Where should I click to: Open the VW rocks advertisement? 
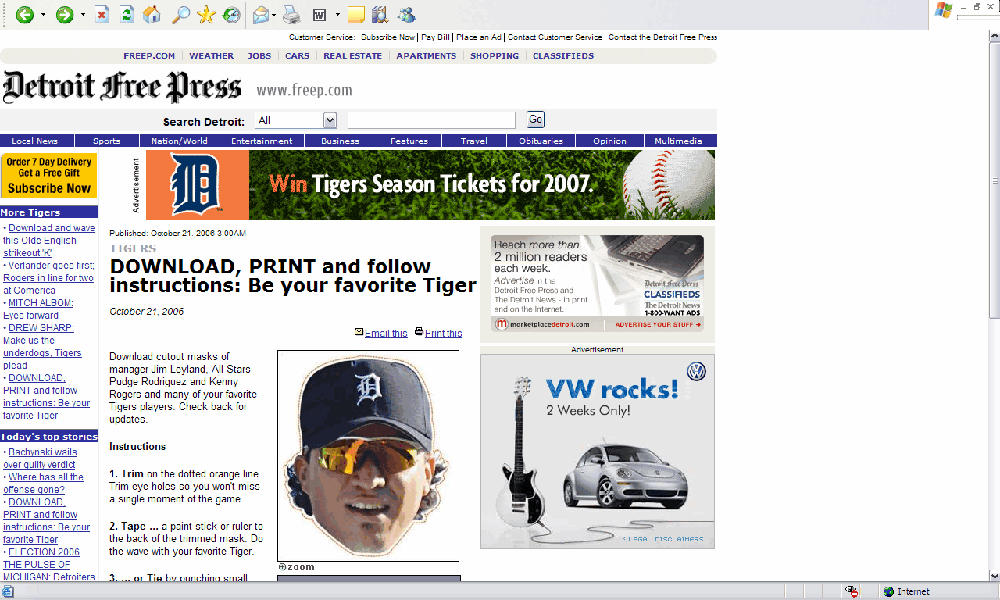[598, 451]
